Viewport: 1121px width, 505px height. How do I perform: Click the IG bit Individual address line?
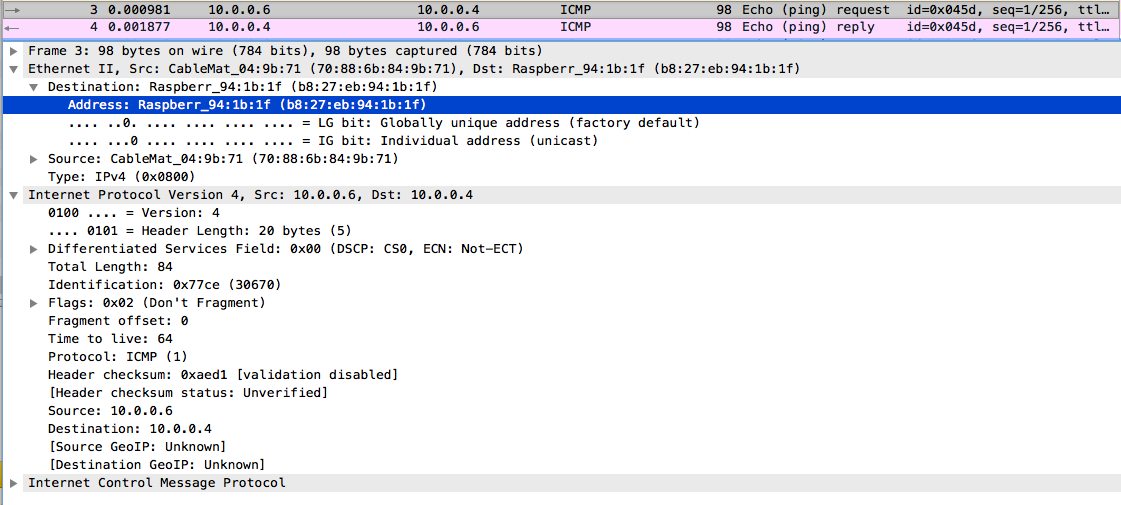[333, 141]
